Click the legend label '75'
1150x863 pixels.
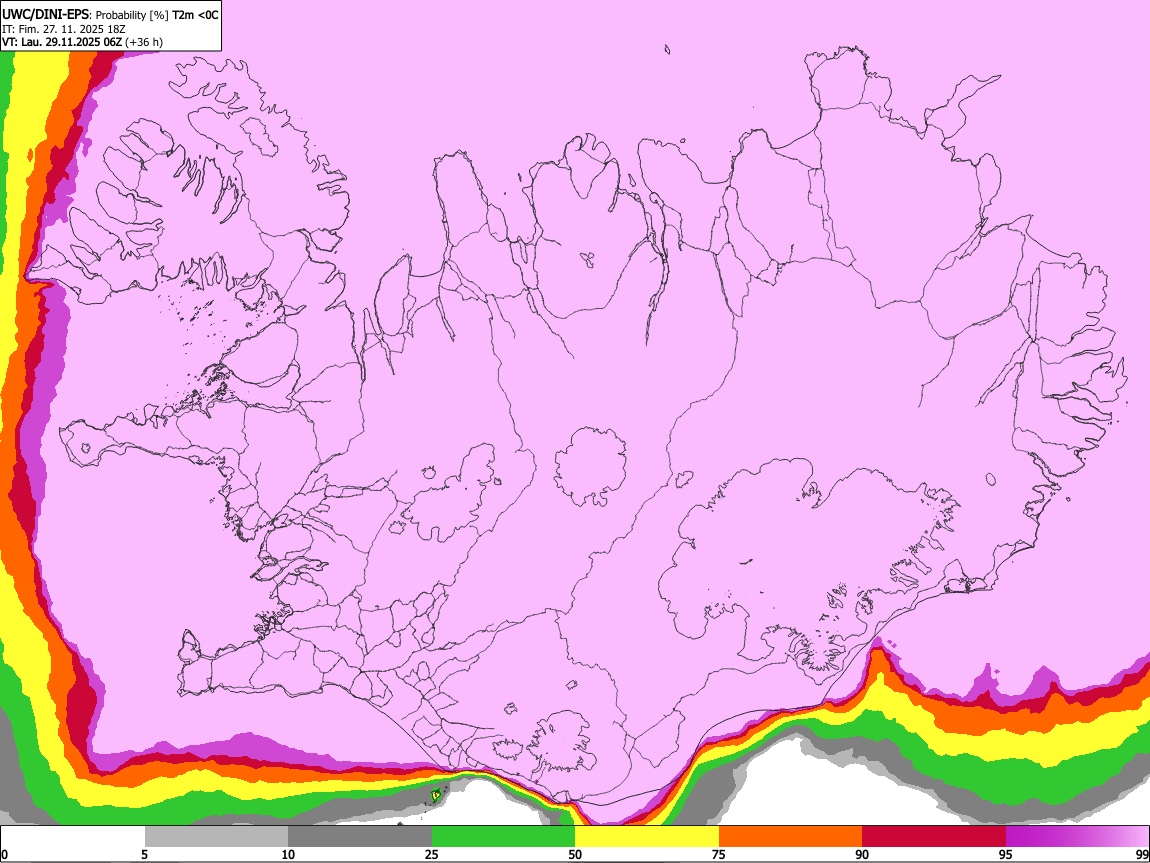tap(719, 855)
